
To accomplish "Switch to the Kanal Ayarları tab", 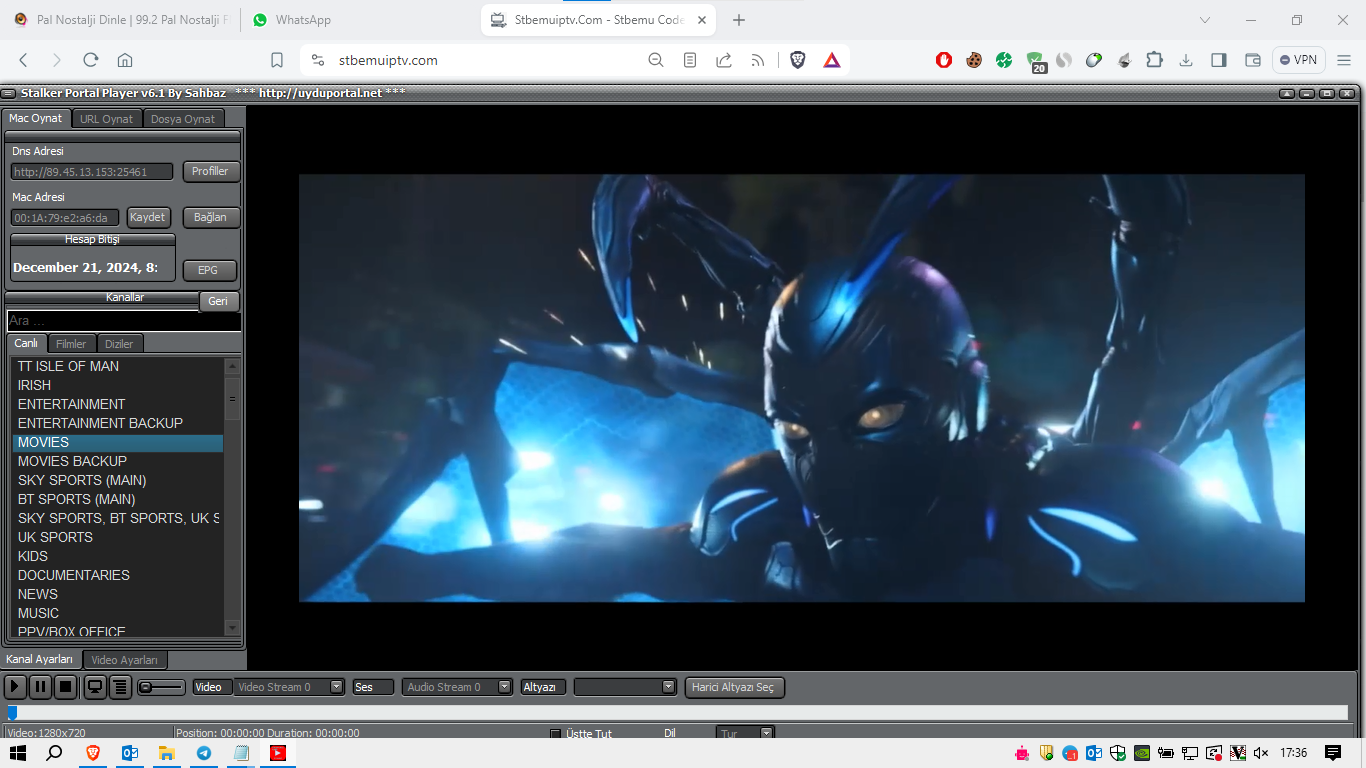I will pyautogui.click(x=40, y=659).
